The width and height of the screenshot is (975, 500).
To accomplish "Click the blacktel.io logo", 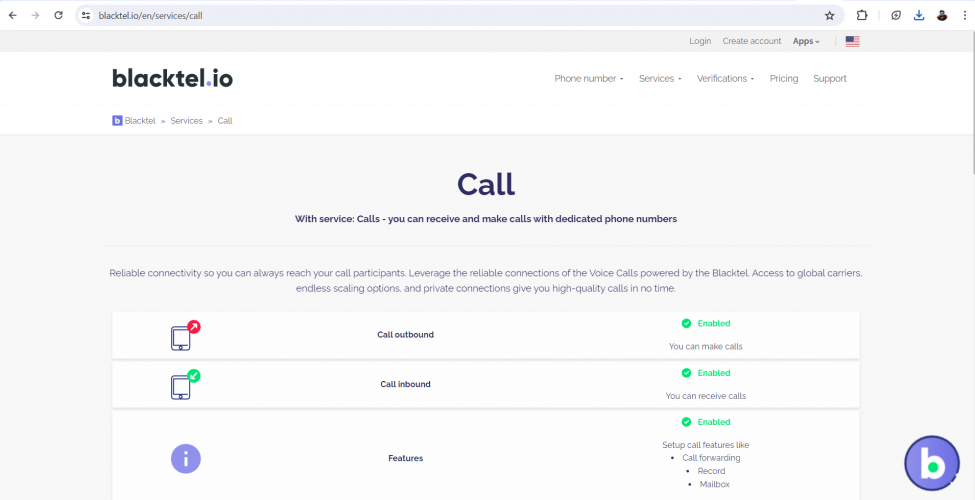I will [172, 78].
